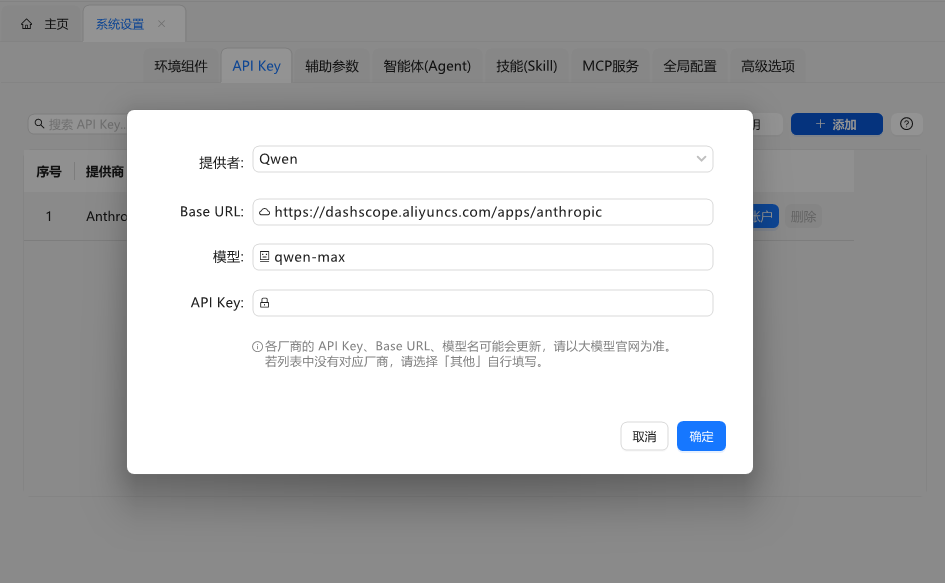Click the help question mark icon

click(906, 124)
